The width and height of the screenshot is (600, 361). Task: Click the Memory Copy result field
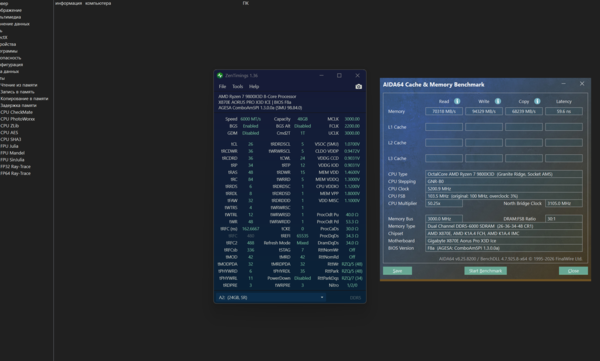523,111
